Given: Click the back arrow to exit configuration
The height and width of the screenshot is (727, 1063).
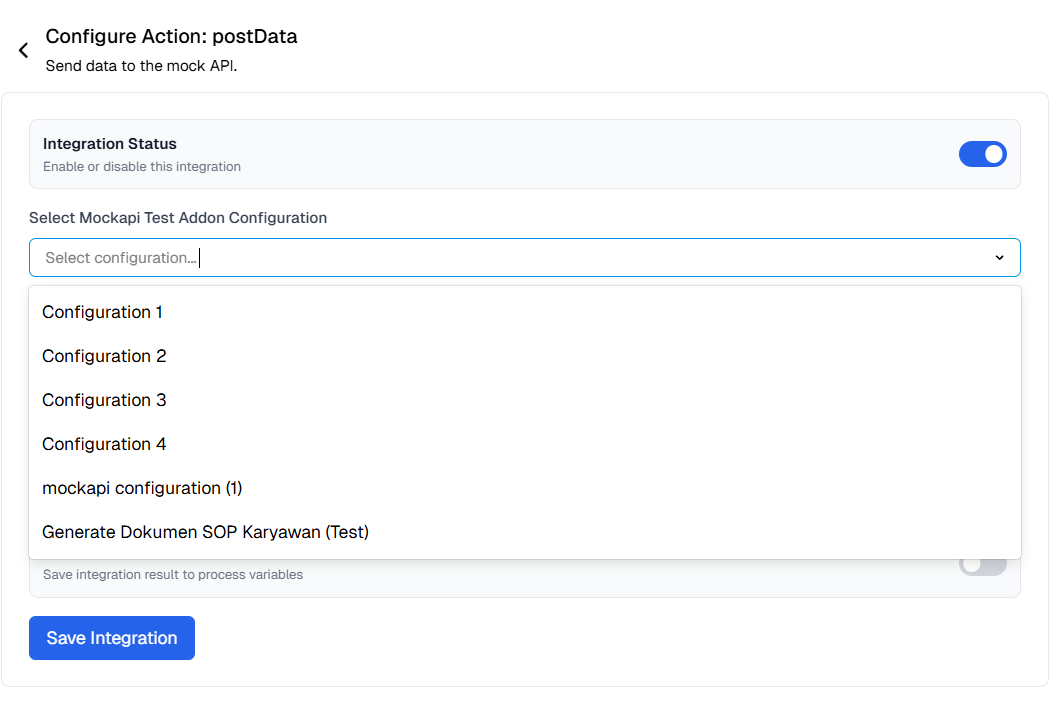Looking at the screenshot, I should [23, 49].
